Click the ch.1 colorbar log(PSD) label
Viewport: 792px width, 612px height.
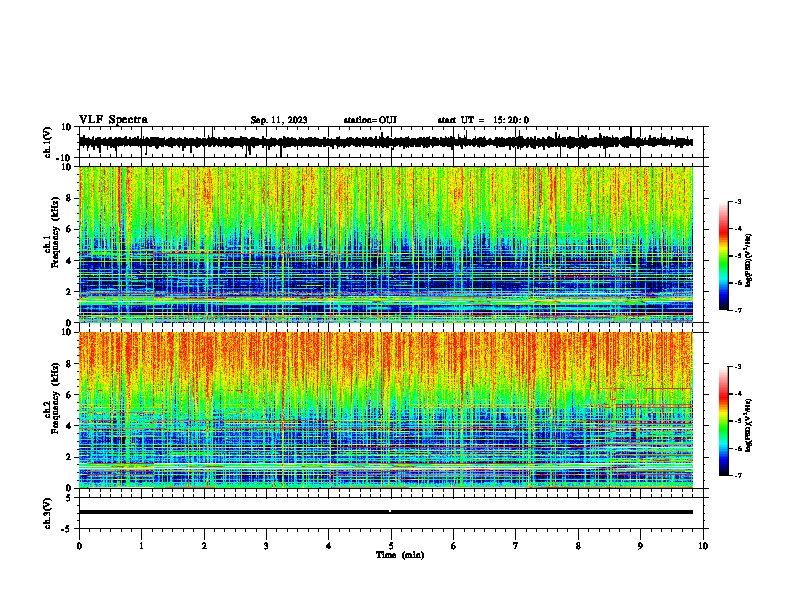pos(749,260)
